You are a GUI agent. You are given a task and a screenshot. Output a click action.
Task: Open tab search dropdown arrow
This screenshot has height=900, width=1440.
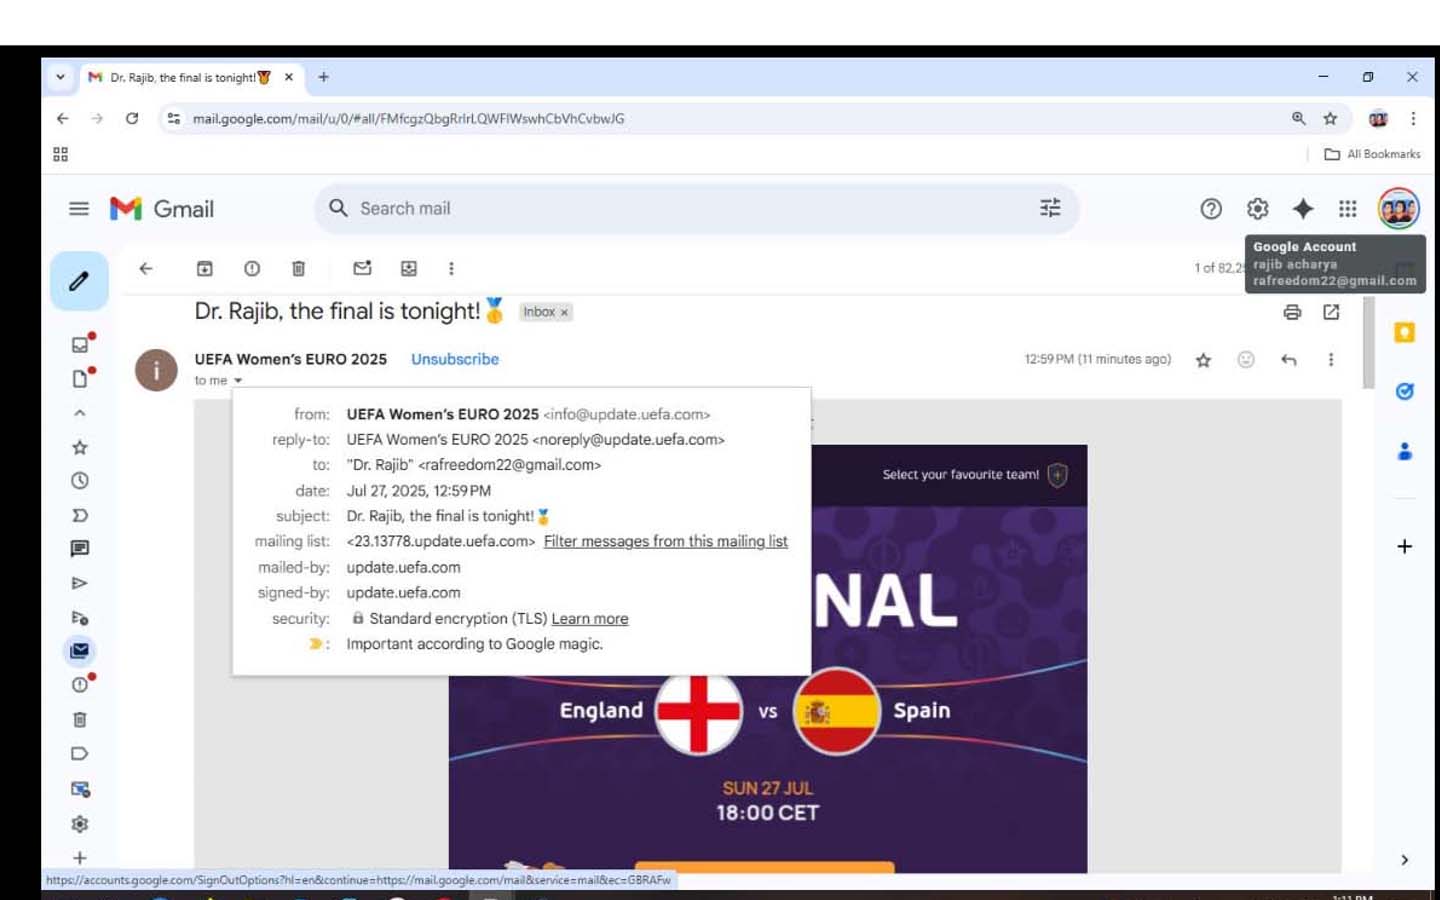[x=60, y=77]
